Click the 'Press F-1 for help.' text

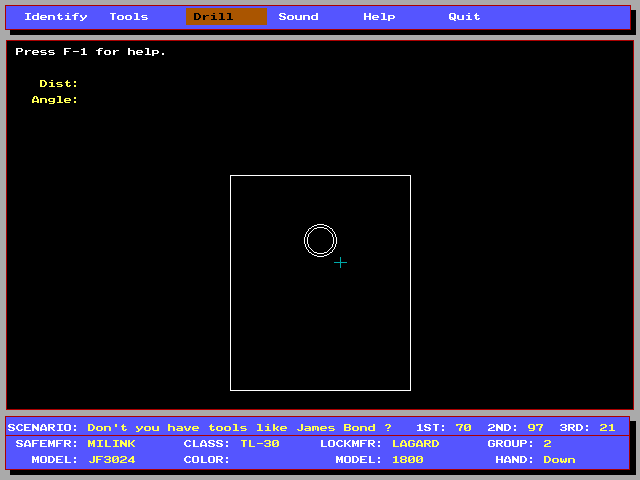[x=90, y=52]
